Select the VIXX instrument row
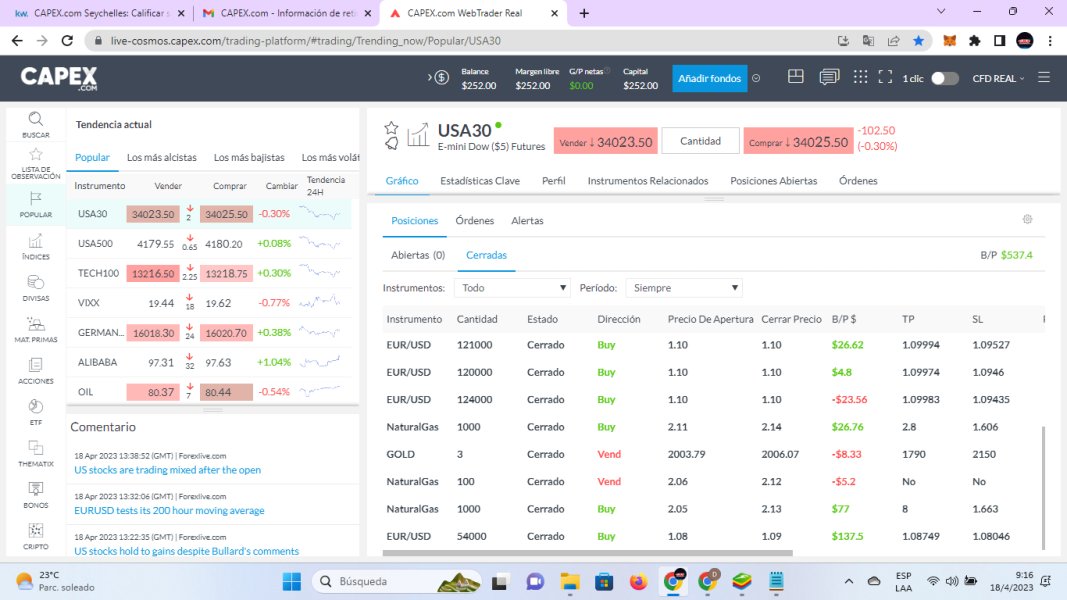 coord(210,303)
